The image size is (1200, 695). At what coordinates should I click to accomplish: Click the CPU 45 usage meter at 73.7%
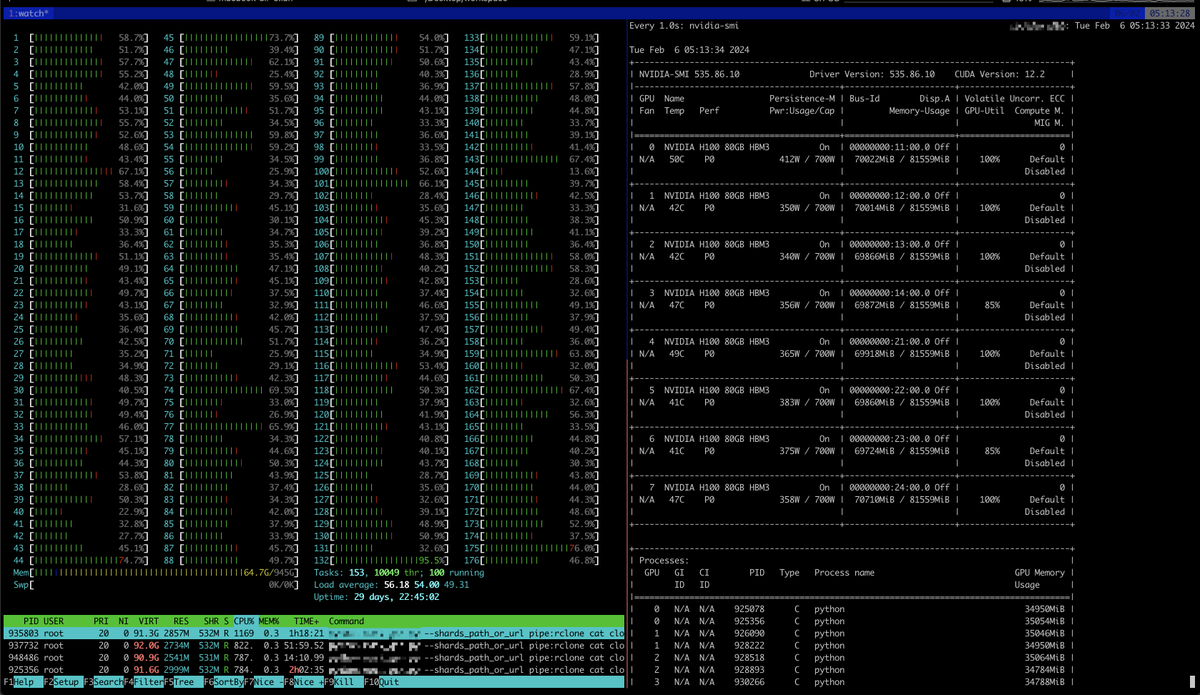230,37
